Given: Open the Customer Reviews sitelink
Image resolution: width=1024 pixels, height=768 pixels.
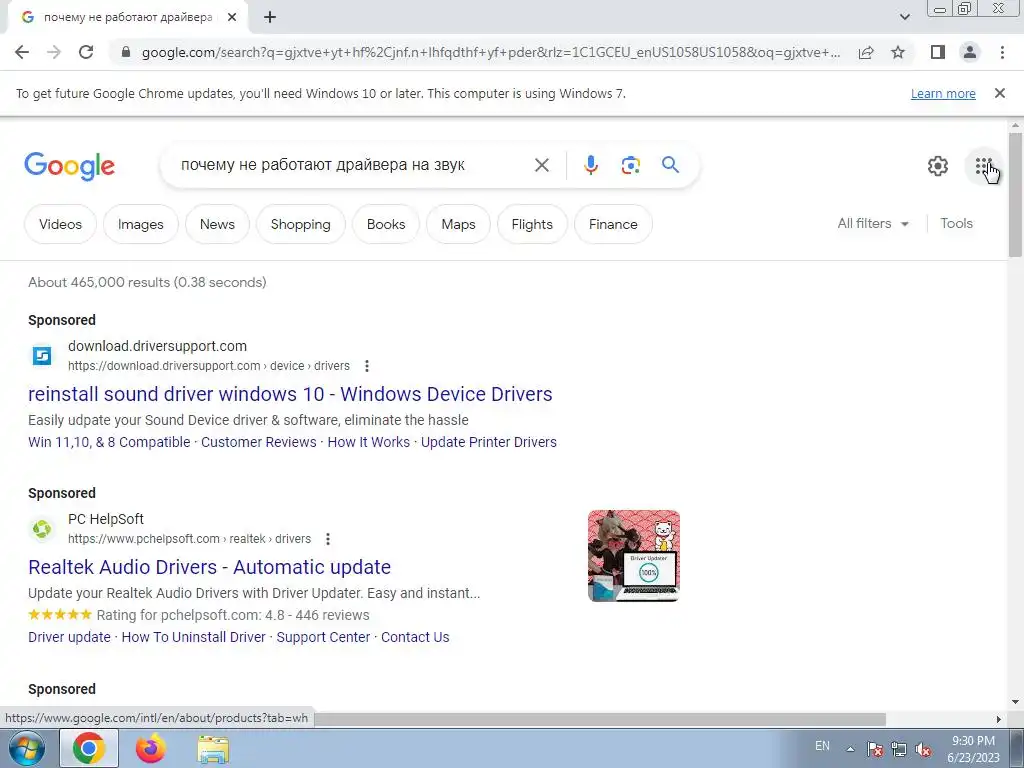Looking at the screenshot, I should click(x=259, y=442).
